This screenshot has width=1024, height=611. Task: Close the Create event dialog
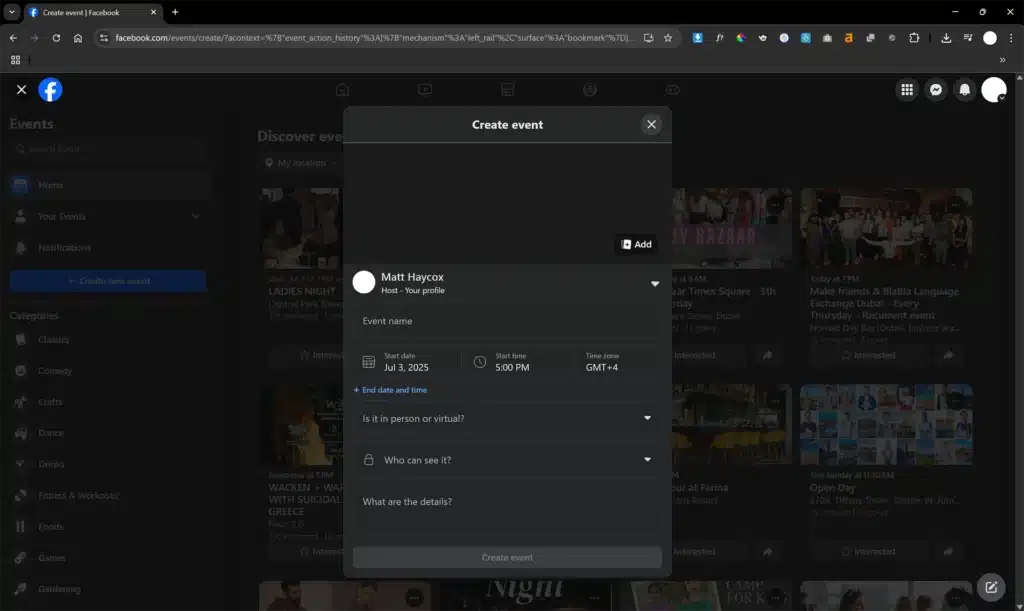coord(651,125)
